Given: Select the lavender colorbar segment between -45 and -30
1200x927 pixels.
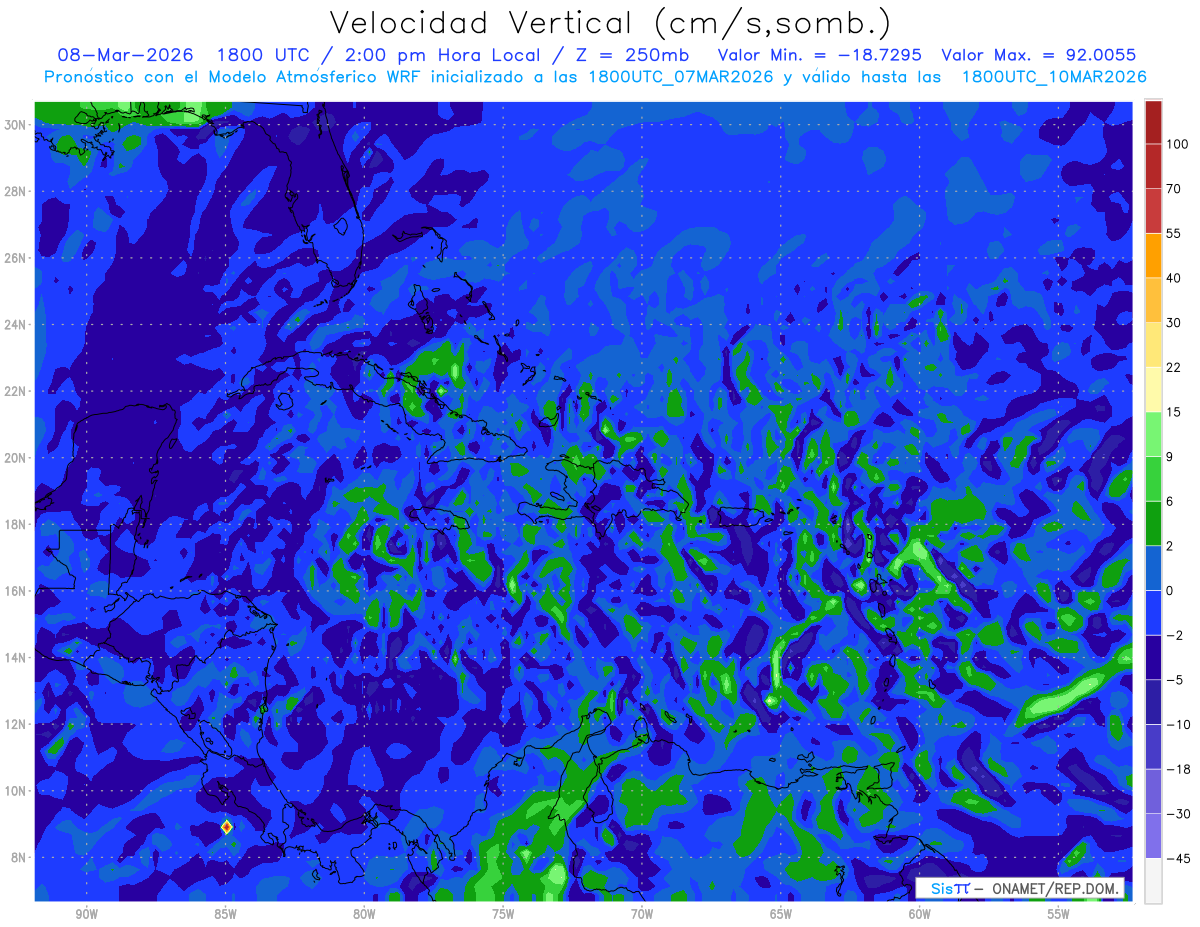Looking at the screenshot, I should coord(1153,836).
